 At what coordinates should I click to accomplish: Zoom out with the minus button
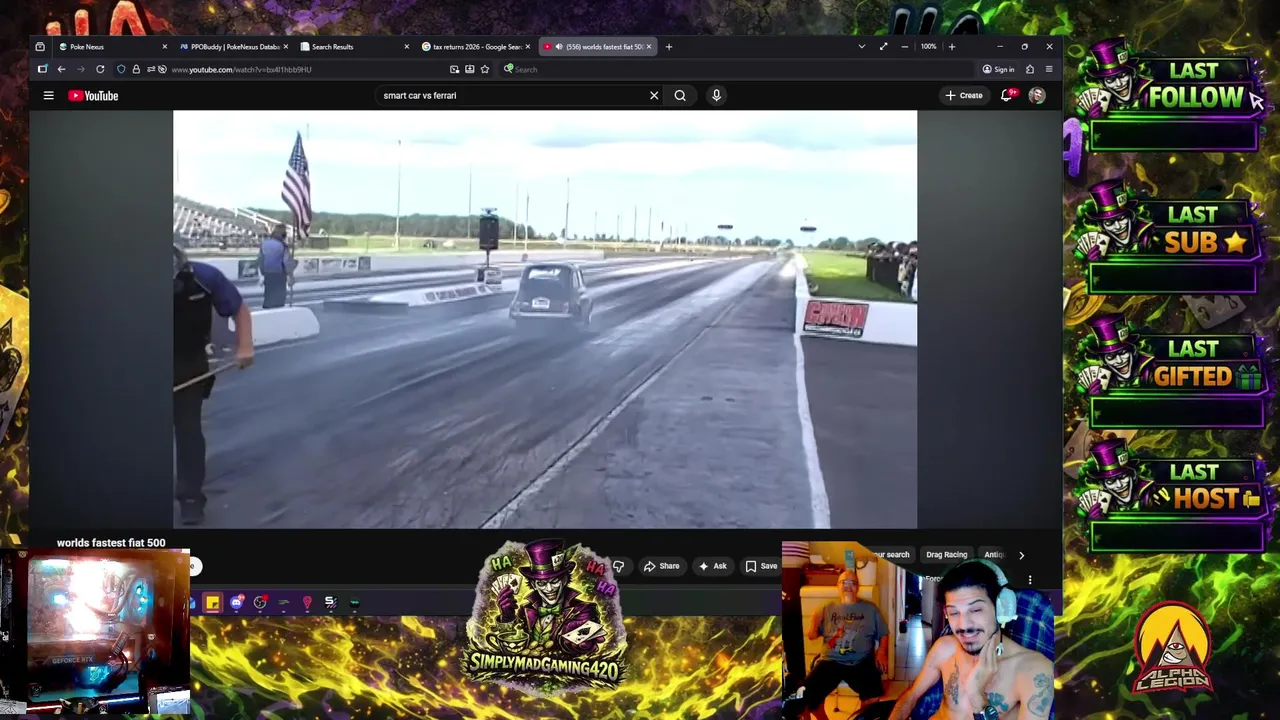(x=905, y=47)
